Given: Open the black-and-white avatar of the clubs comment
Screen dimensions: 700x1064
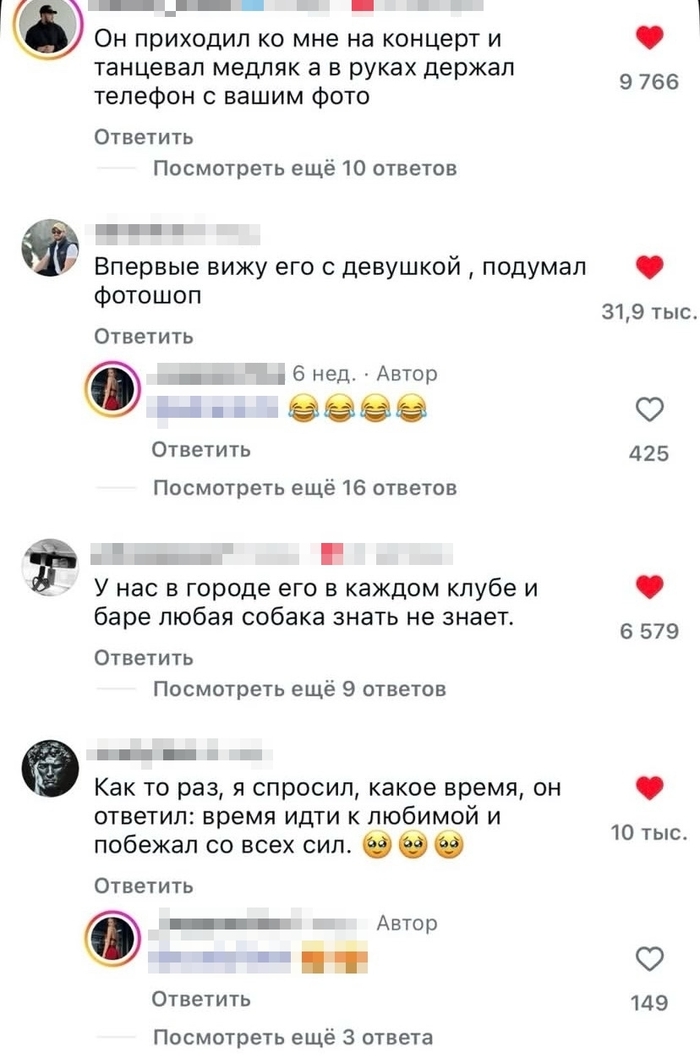Looking at the screenshot, I should tap(50, 567).
